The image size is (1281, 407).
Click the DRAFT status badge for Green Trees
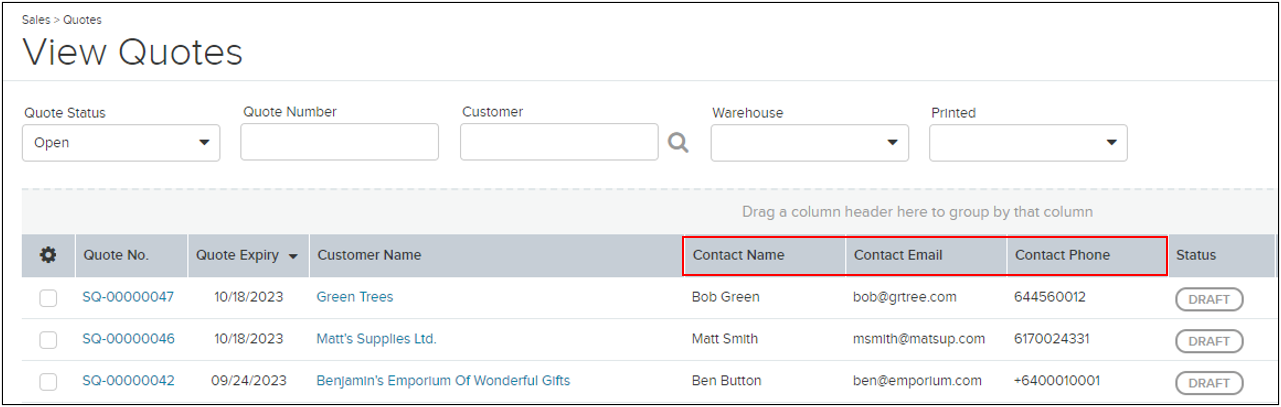pos(1209,299)
